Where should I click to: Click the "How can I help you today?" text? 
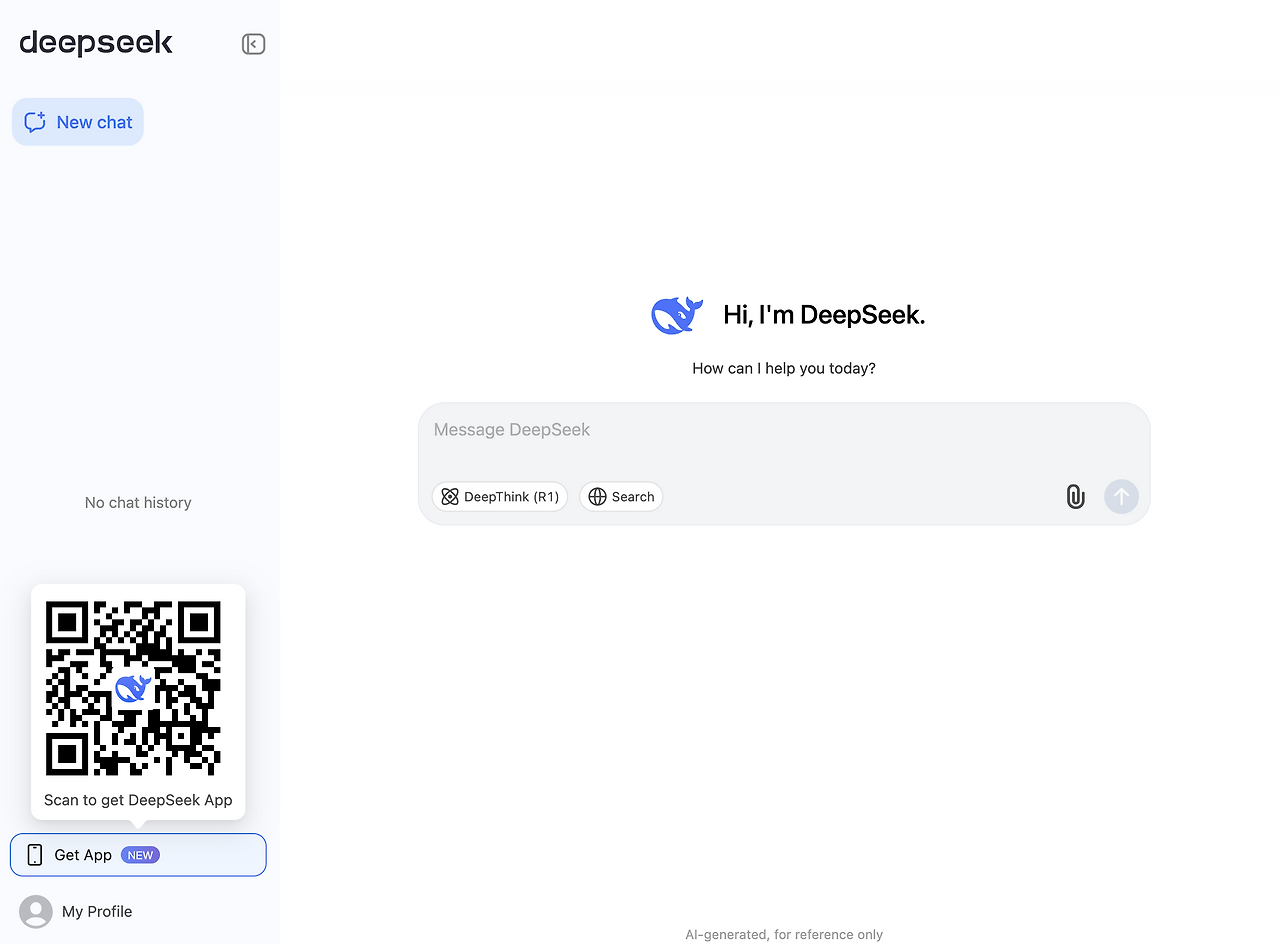(x=784, y=369)
